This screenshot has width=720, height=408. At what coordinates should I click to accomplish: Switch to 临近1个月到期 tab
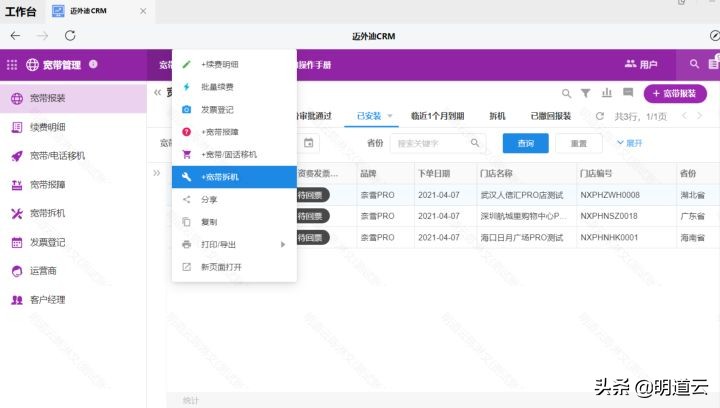[x=437, y=116]
